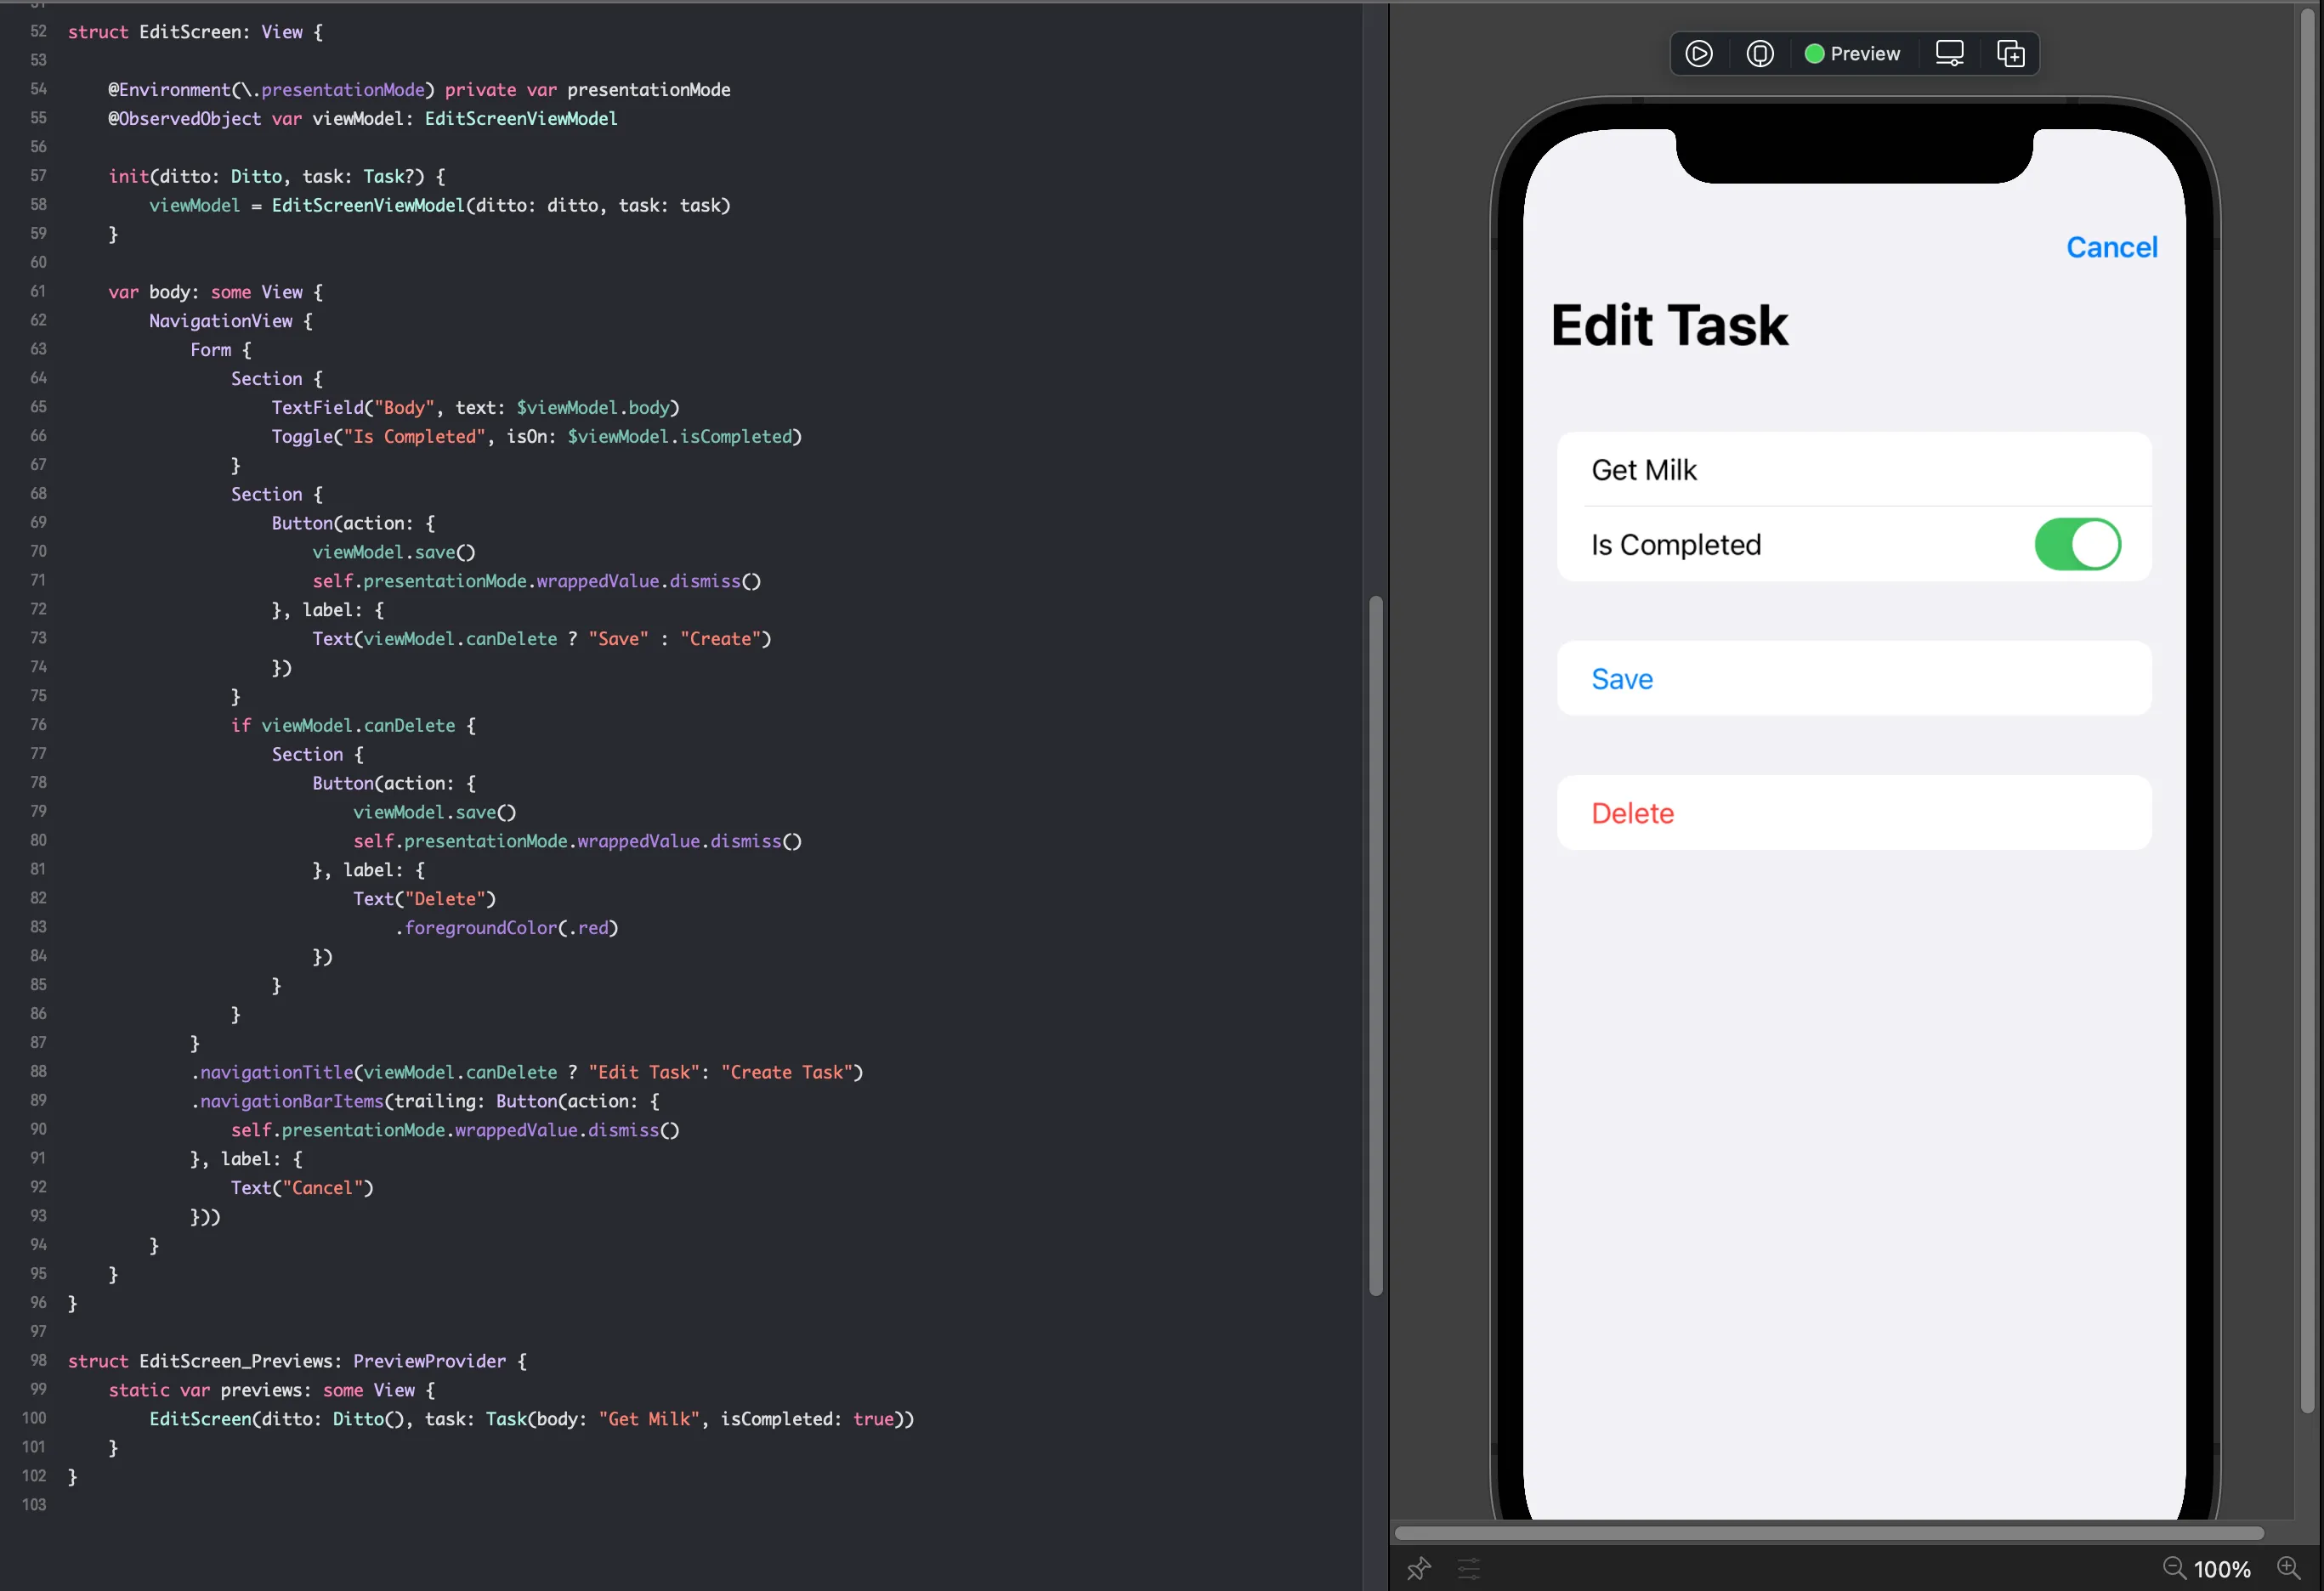
Task: Click the @ObservedObject viewModel declaration line
Action: (362, 118)
